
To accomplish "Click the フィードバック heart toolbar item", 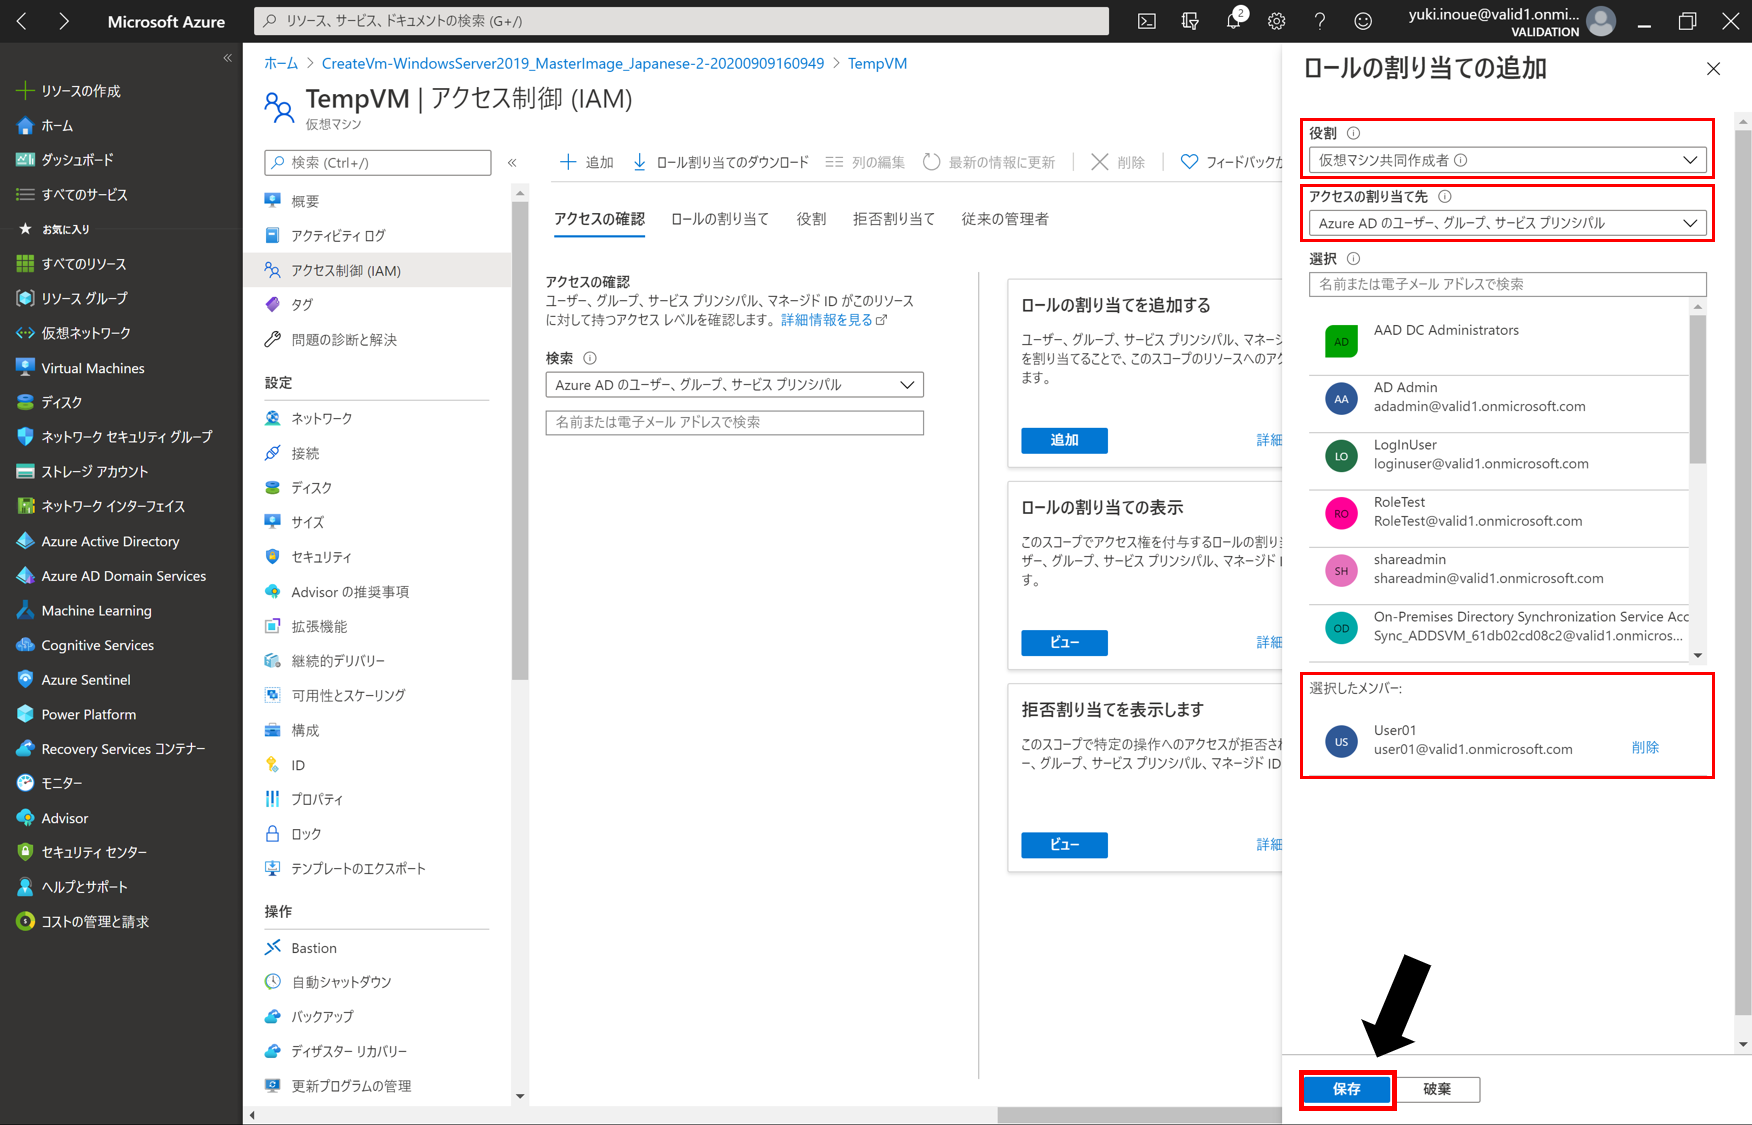I will point(1231,162).
